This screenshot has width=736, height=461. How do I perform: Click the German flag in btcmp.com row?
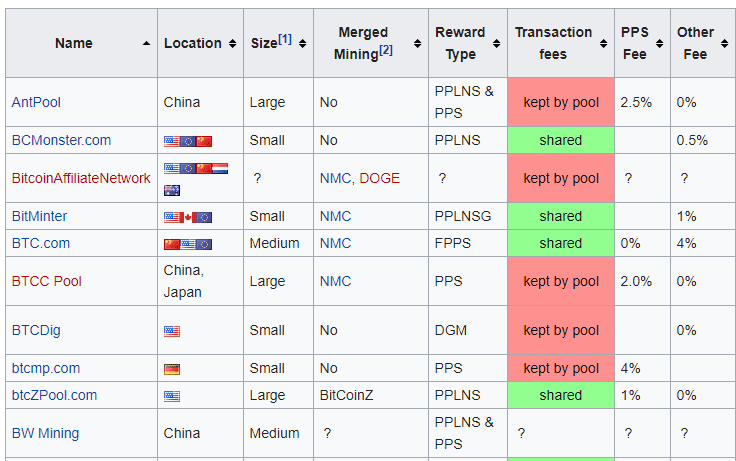click(x=172, y=369)
